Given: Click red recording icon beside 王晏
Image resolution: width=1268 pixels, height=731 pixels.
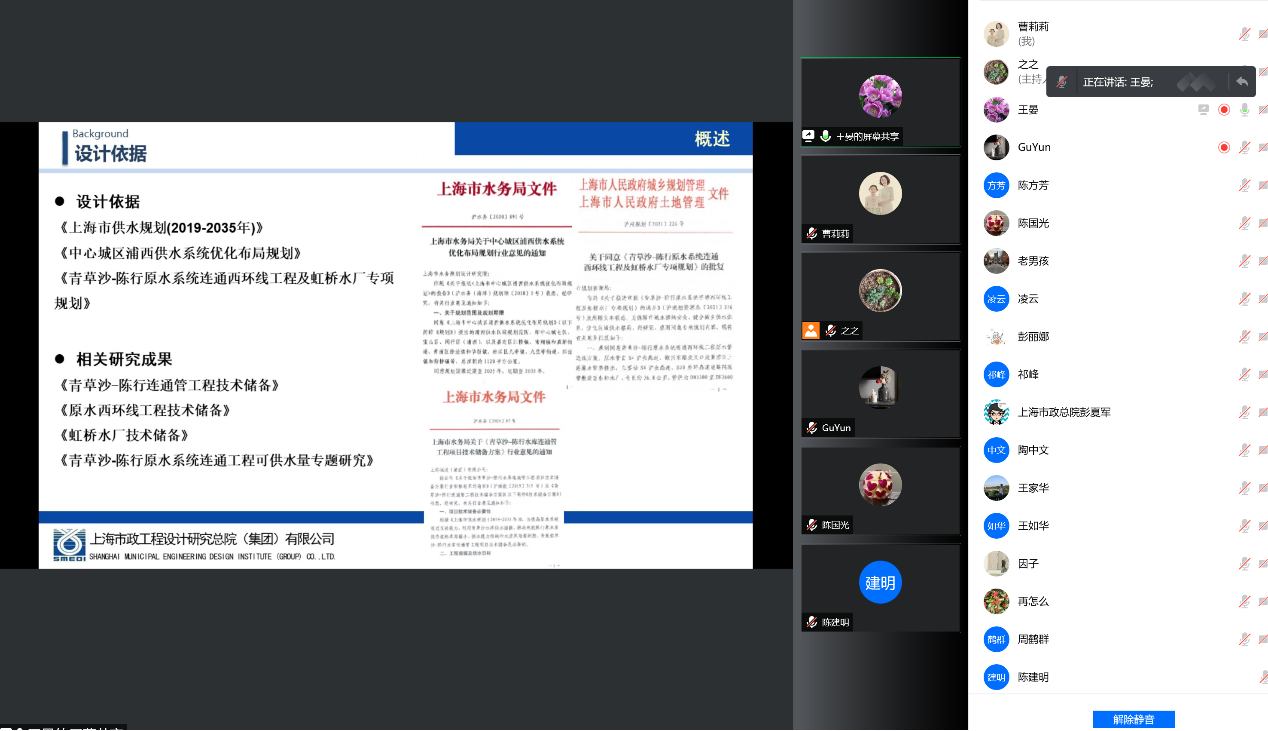Looking at the screenshot, I should click(x=1224, y=109).
